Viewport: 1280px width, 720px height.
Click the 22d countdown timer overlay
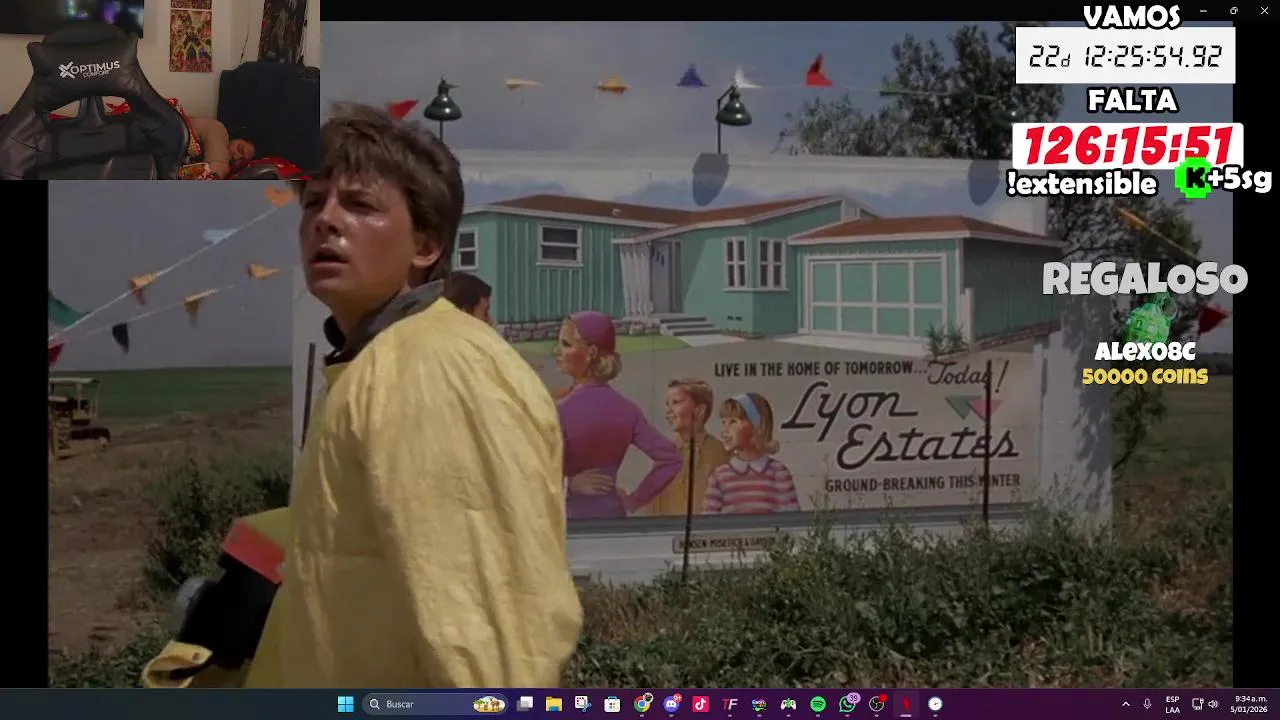click(1125, 56)
